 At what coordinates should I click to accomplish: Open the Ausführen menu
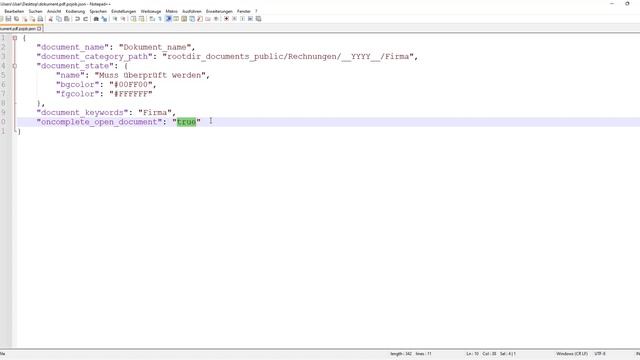coord(192,11)
